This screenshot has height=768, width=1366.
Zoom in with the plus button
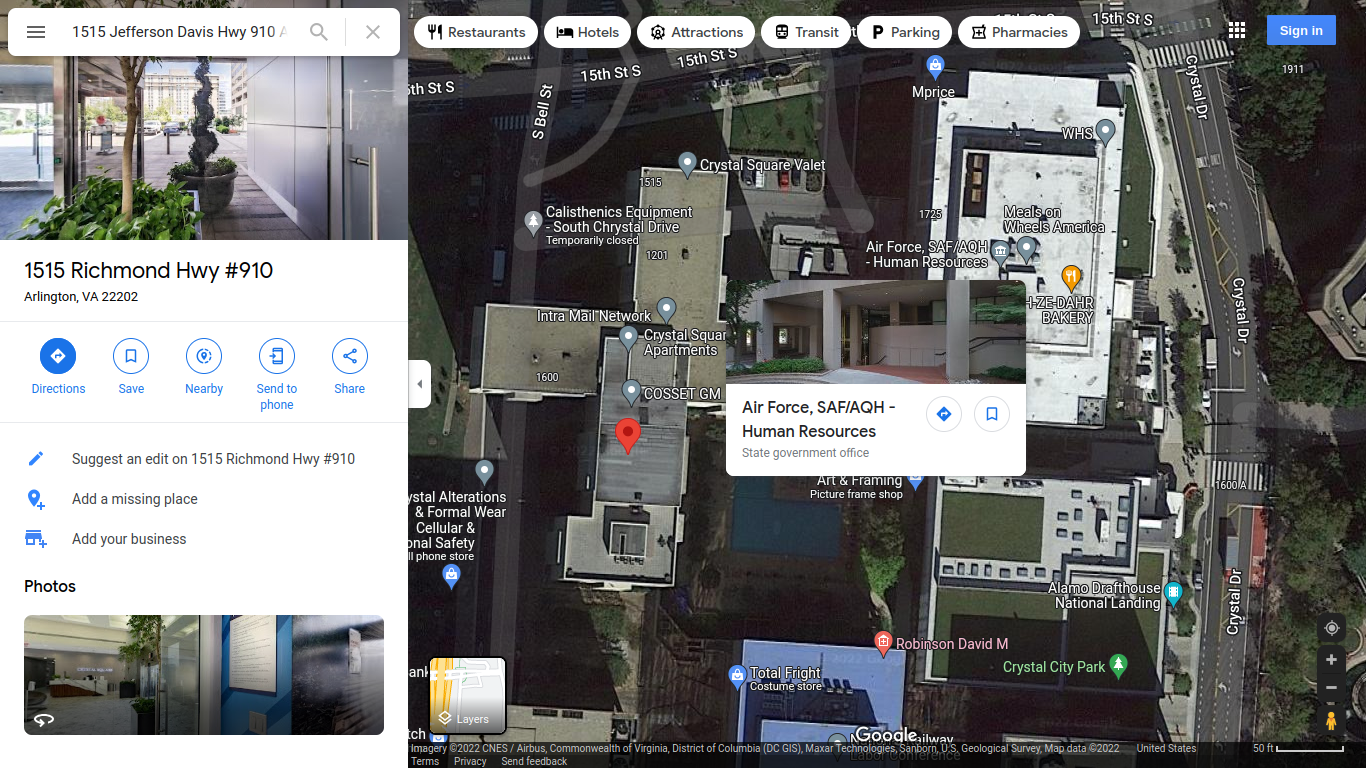(1331, 660)
